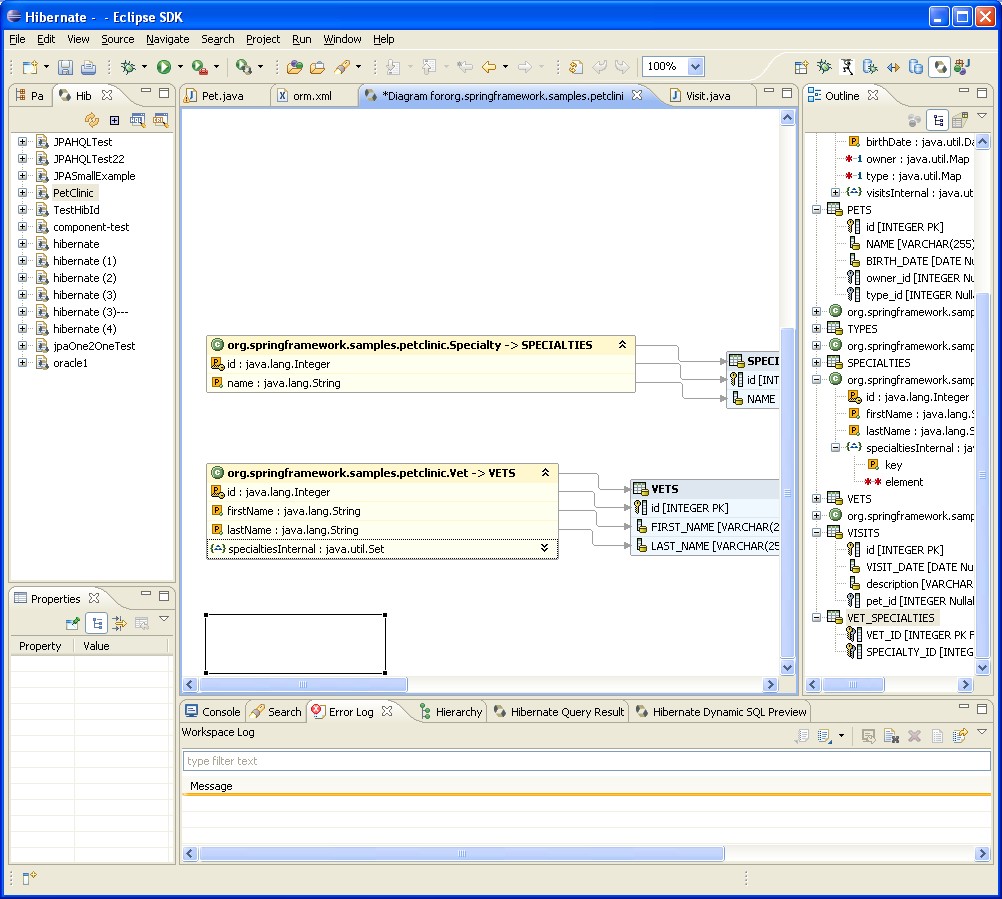Open the Navigate menu

pyautogui.click(x=167, y=39)
